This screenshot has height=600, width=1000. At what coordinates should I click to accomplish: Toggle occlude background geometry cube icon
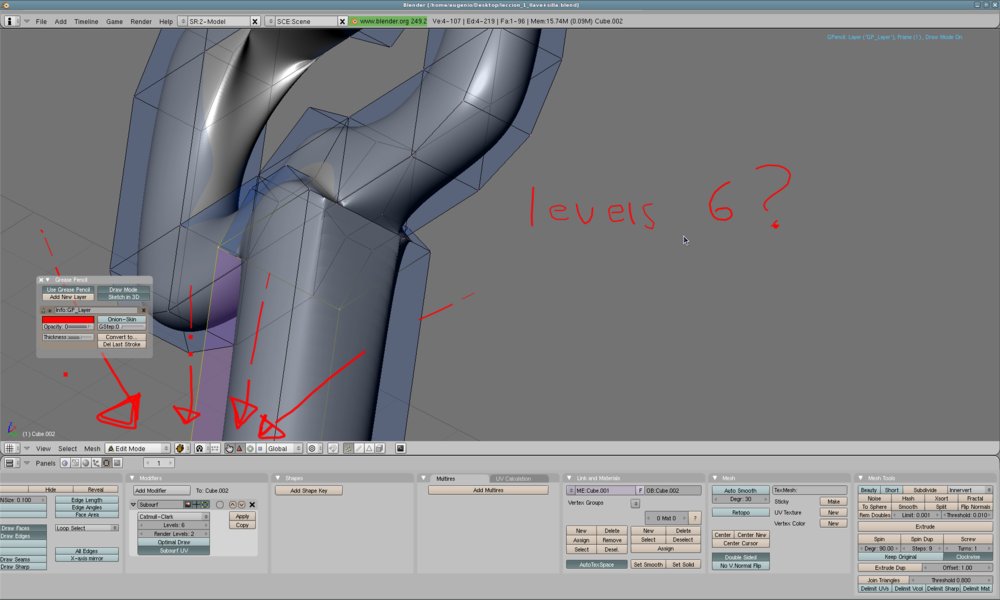(x=379, y=448)
